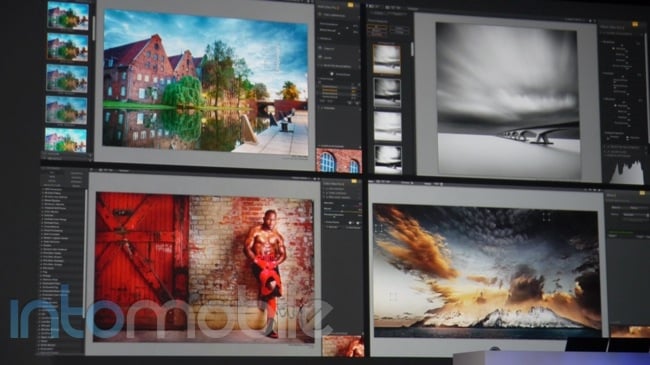Screen dimensions: 650x365
Task: Click the scrollbar beside black-and-white preset thumbnails
Action: point(412,49)
